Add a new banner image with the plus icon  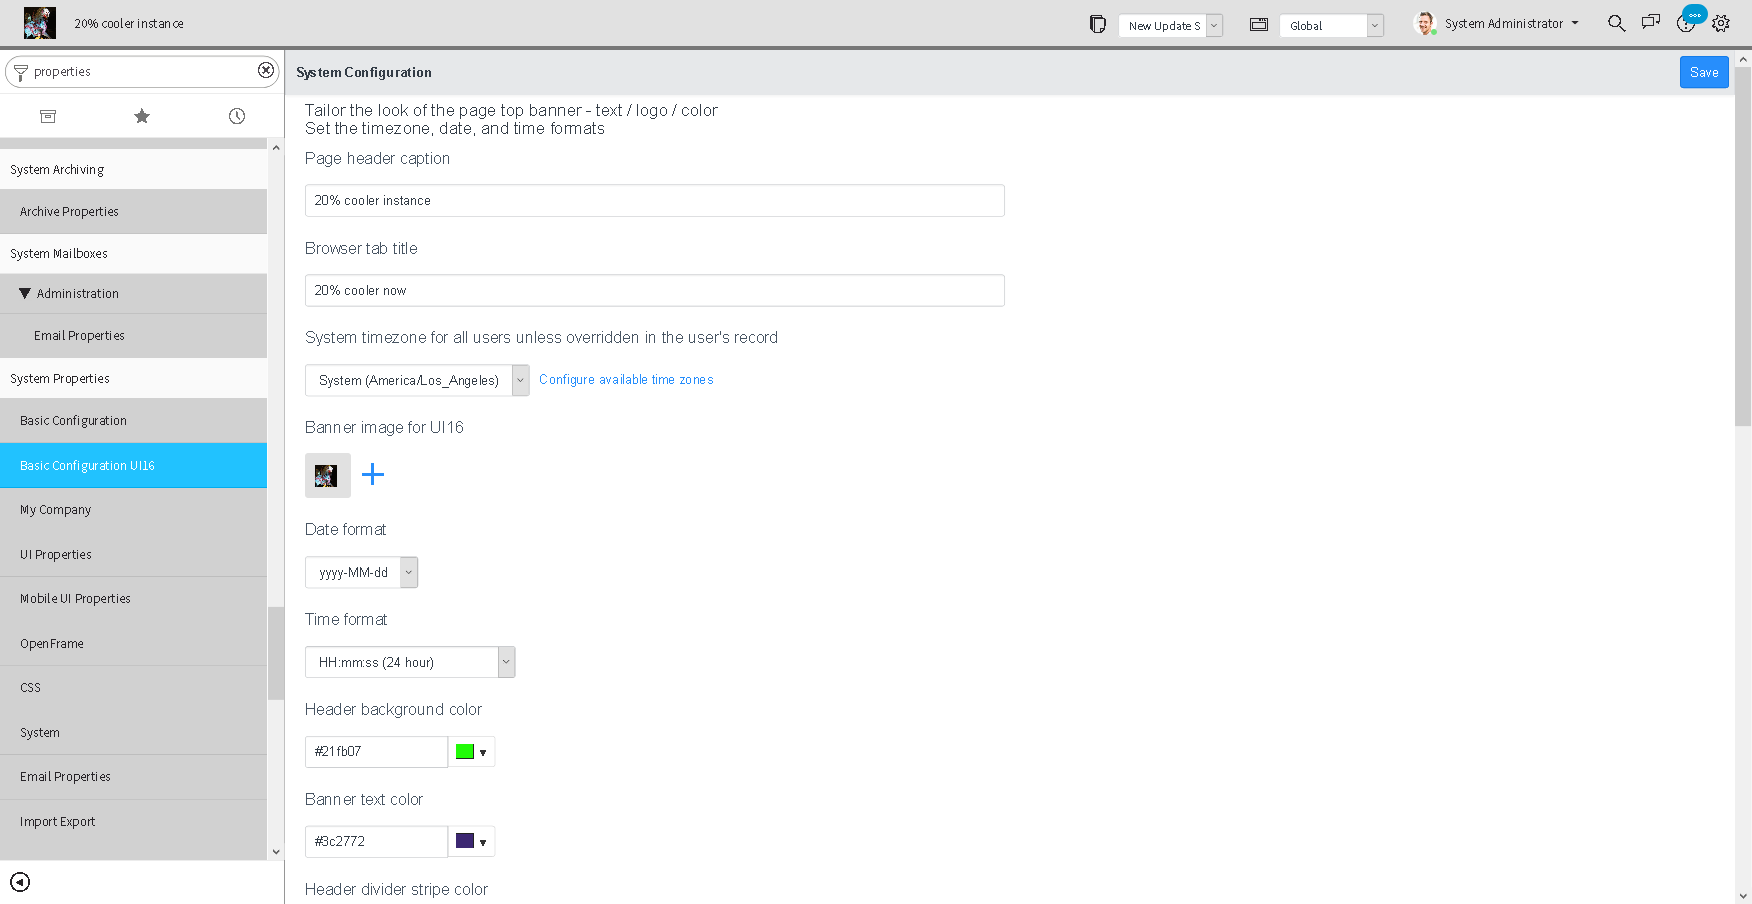pos(372,474)
